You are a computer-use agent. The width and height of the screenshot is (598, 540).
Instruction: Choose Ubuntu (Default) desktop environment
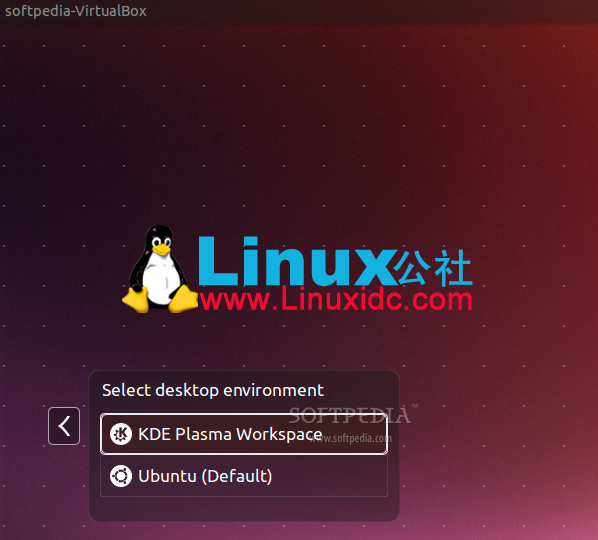244,476
